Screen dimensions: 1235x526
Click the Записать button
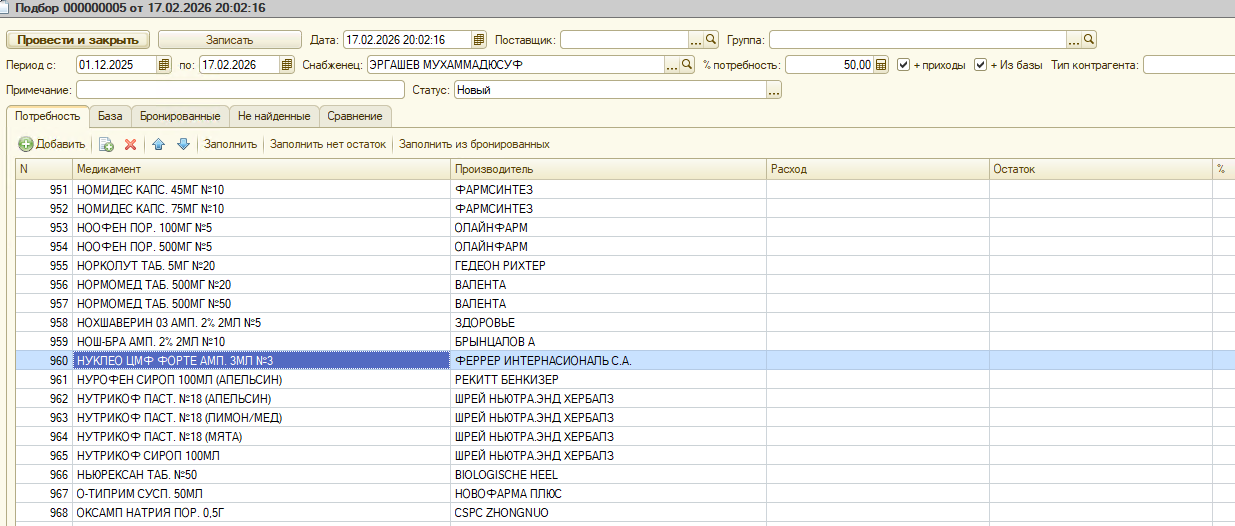point(230,40)
